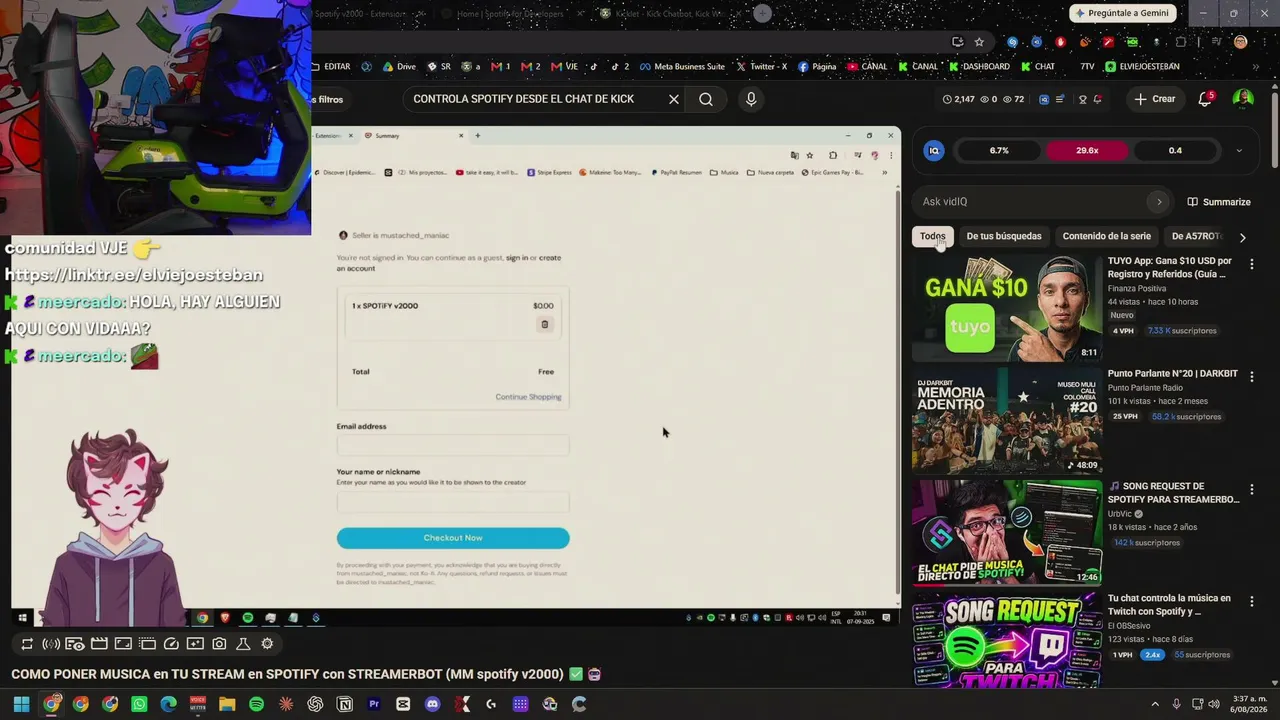Search YouTube with the magnifier button

click(x=706, y=99)
